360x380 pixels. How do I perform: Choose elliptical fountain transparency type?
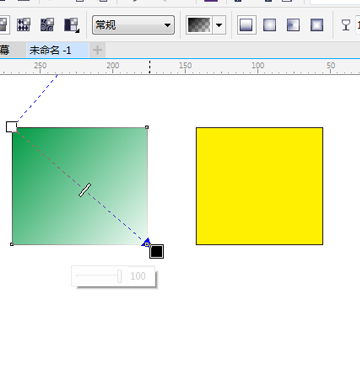click(269, 25)
